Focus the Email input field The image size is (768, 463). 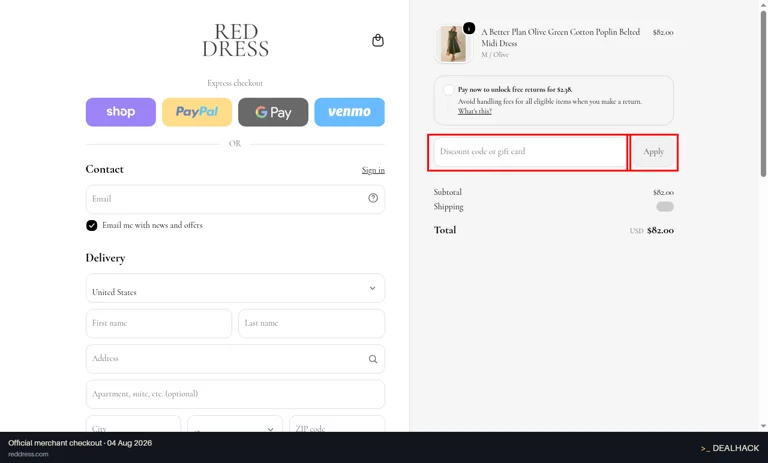(235, 199)
